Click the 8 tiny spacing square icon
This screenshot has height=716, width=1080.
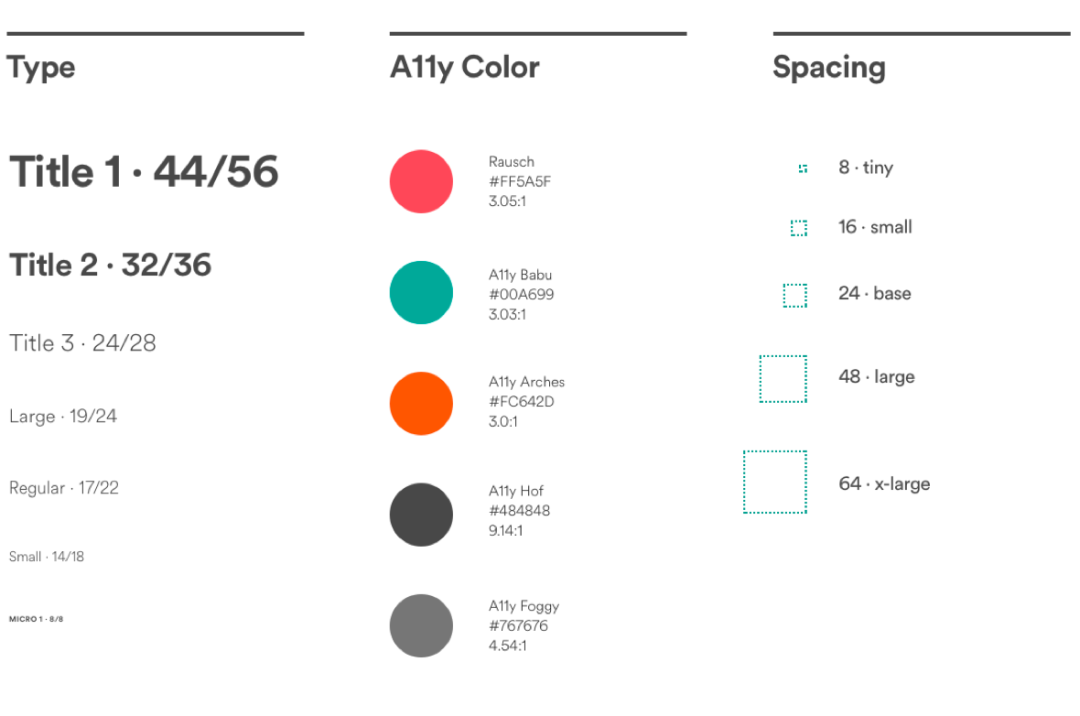tap(802, 169)
